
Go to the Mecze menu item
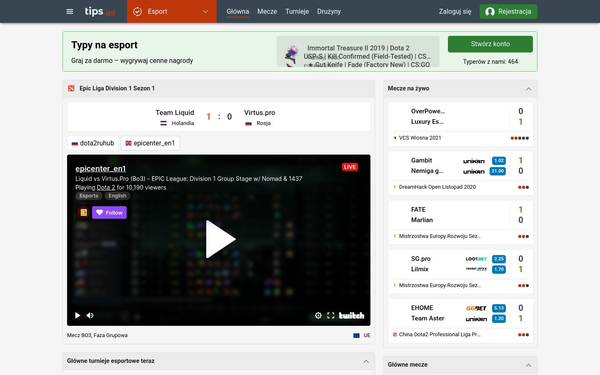(x=267, y=11)
